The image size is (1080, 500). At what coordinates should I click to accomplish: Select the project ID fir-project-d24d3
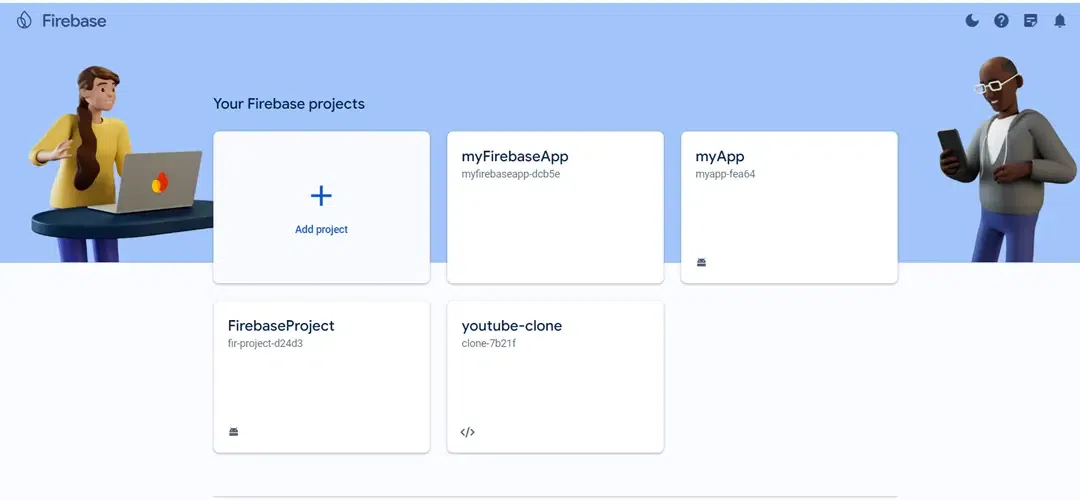265,344
